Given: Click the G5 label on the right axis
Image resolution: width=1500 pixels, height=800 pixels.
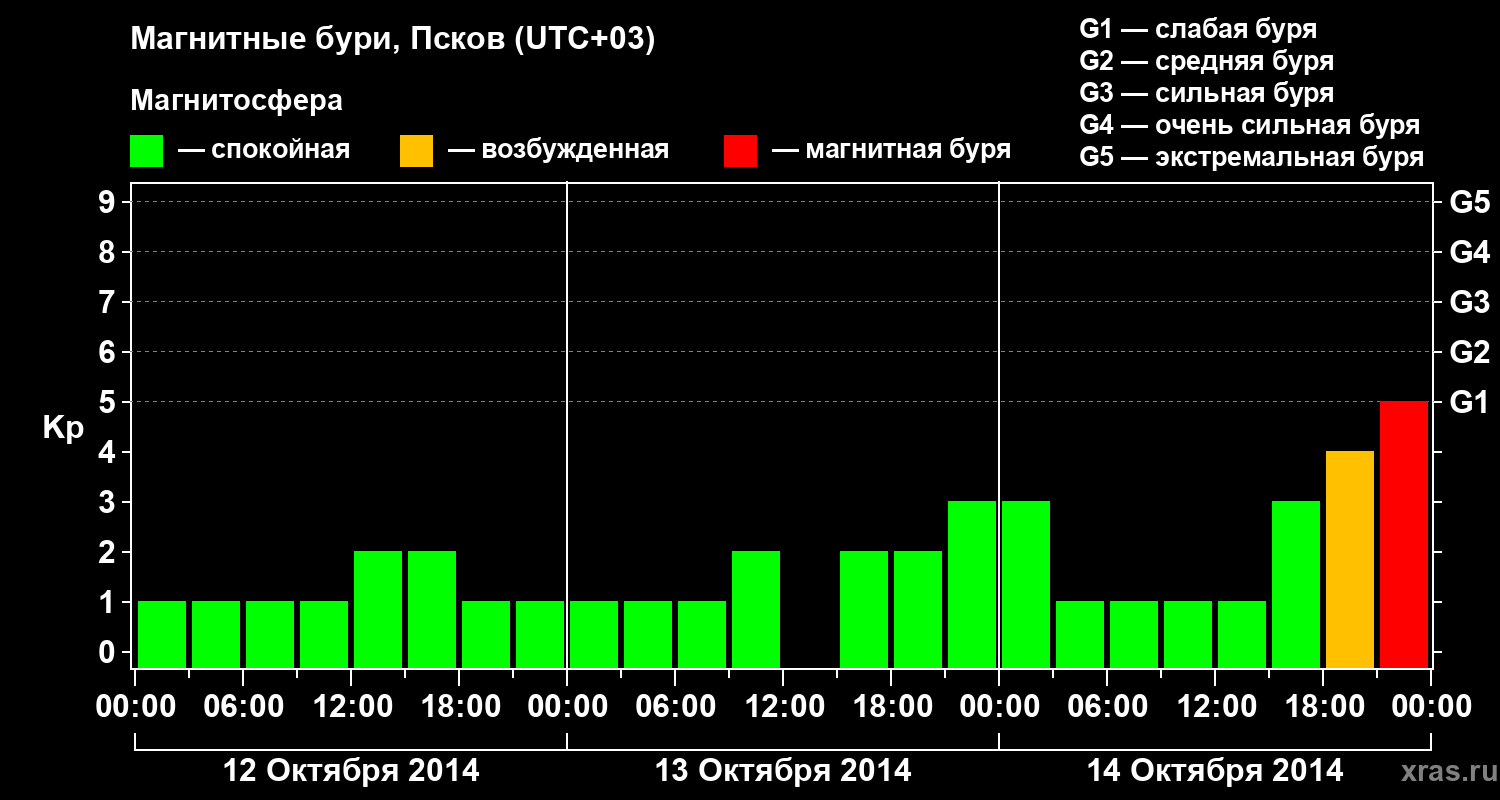Looking at the screenshot, I should tap(1469, 203).
